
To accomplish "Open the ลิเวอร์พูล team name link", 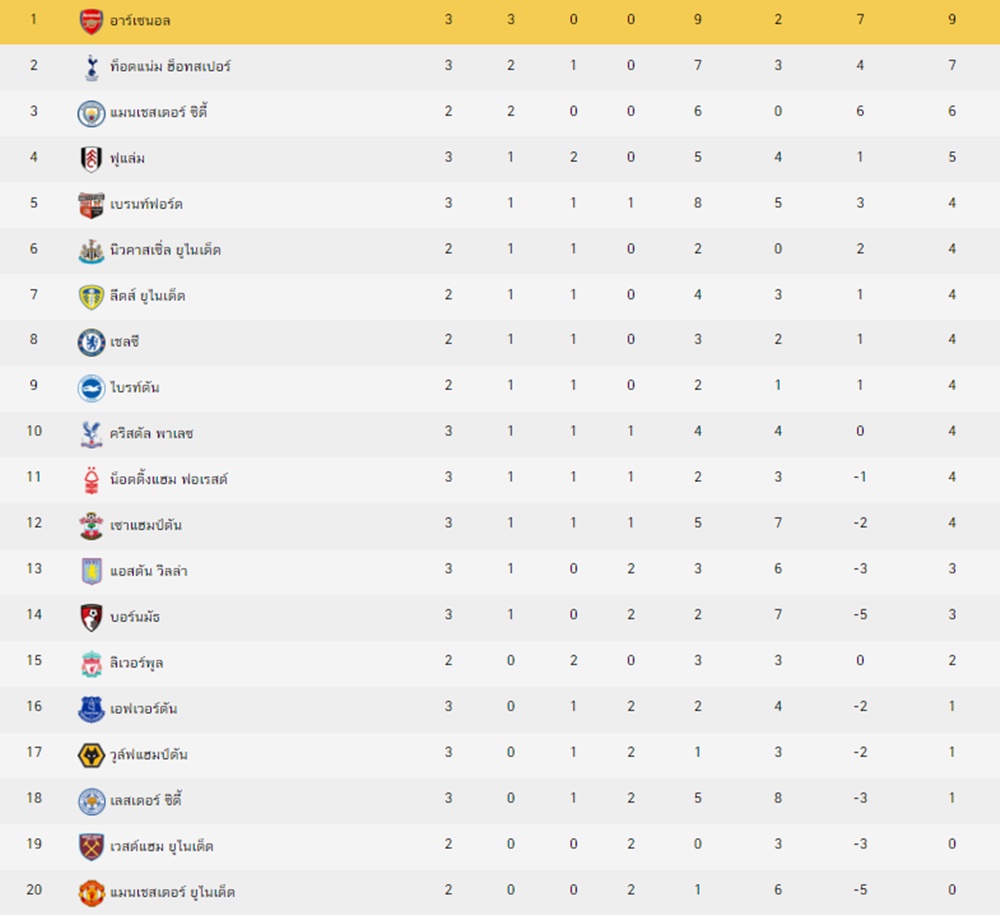I will point(136,662).
